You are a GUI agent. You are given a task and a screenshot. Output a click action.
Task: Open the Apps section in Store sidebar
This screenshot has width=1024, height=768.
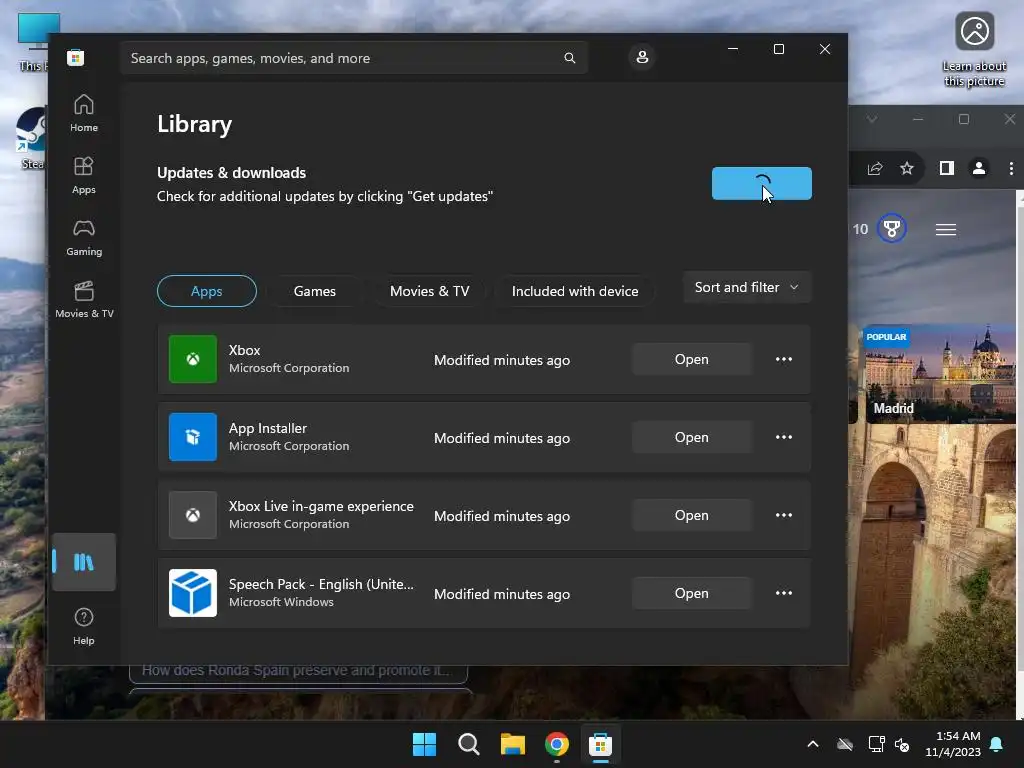click(84, 176)
